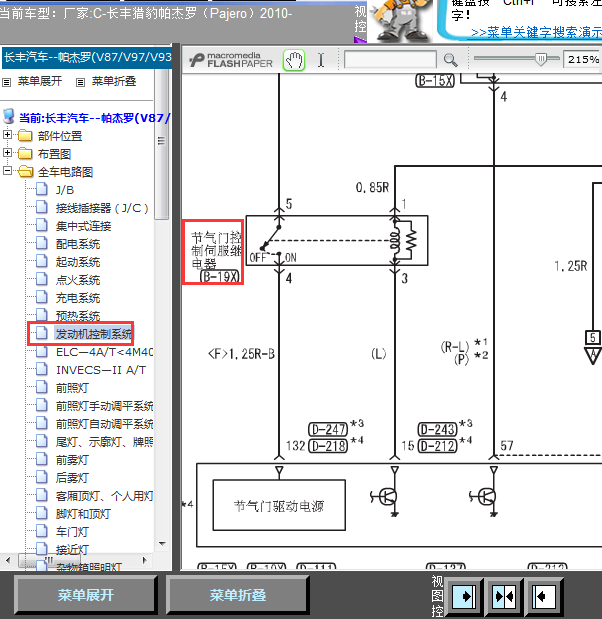Image resolution: width=602 pixels, height=619 pixels.
Task: Open the INVECS—II A/T diagram
Action: pyautogui.click(x=101, y=370)
